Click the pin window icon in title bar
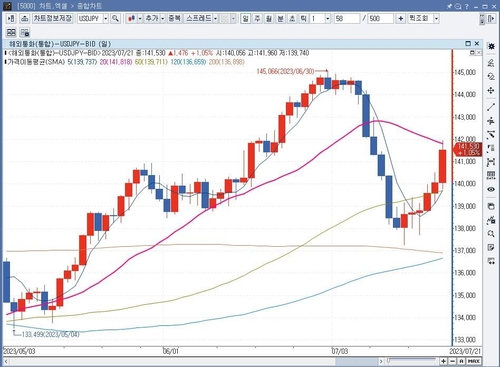 449,6
